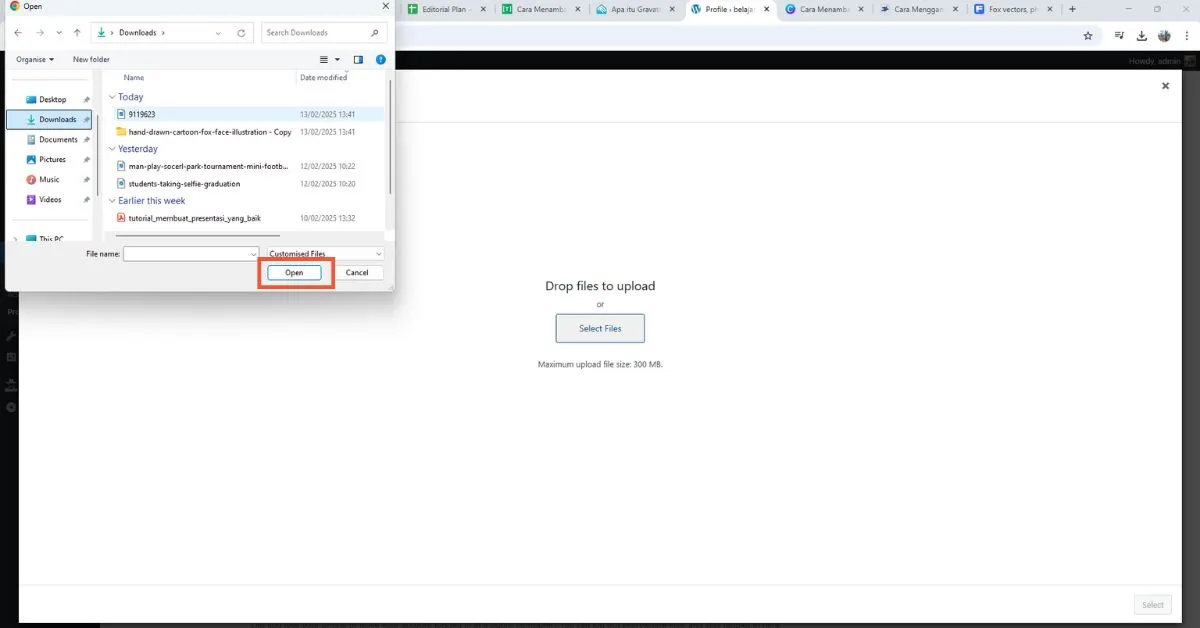Image resolution: width=1200 pixels, height=628 pixels.
Task: Click the search magnifier in Search Downloads
Action: click(373, 32)
